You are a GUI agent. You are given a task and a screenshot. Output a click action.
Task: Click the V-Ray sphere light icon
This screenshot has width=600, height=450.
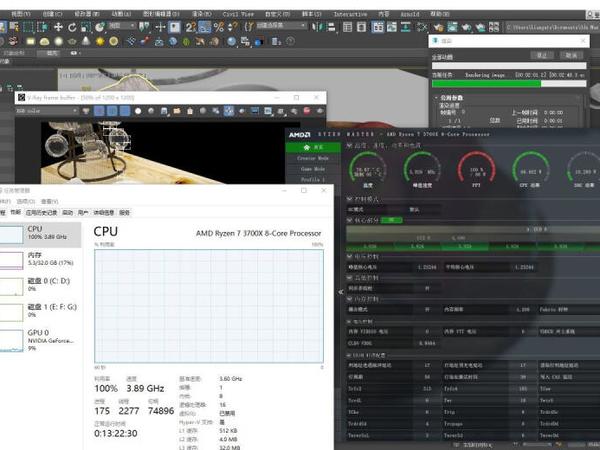click(59, 41)
